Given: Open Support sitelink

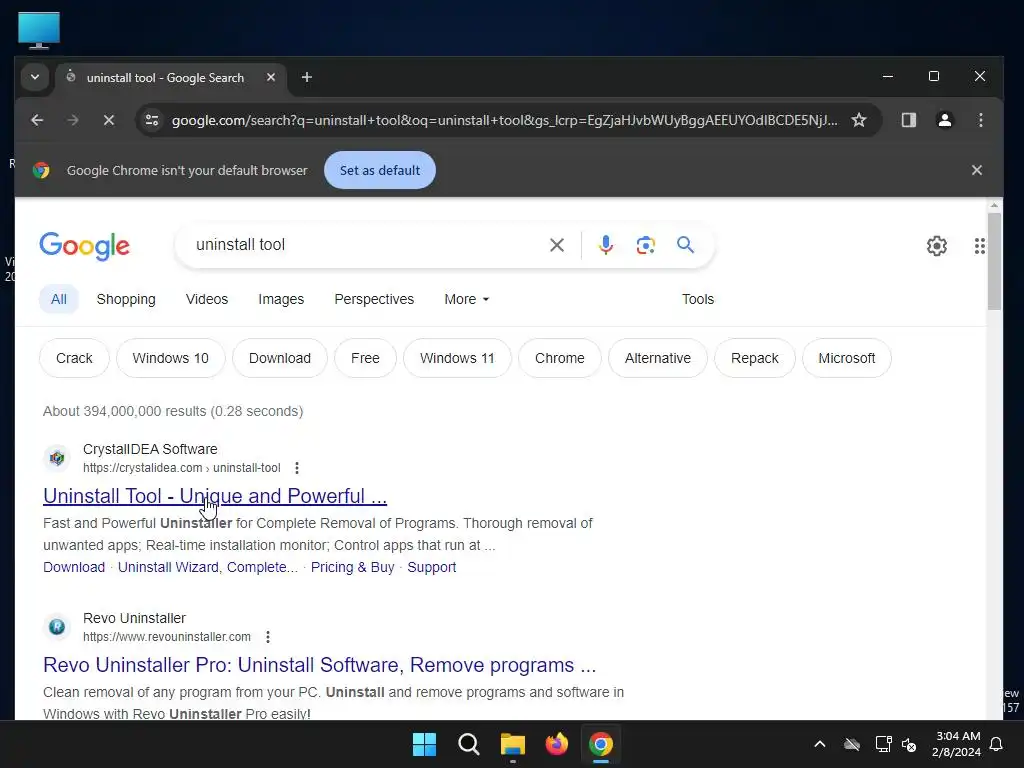Looking at the screenshot, I should (x=432, y=567).
